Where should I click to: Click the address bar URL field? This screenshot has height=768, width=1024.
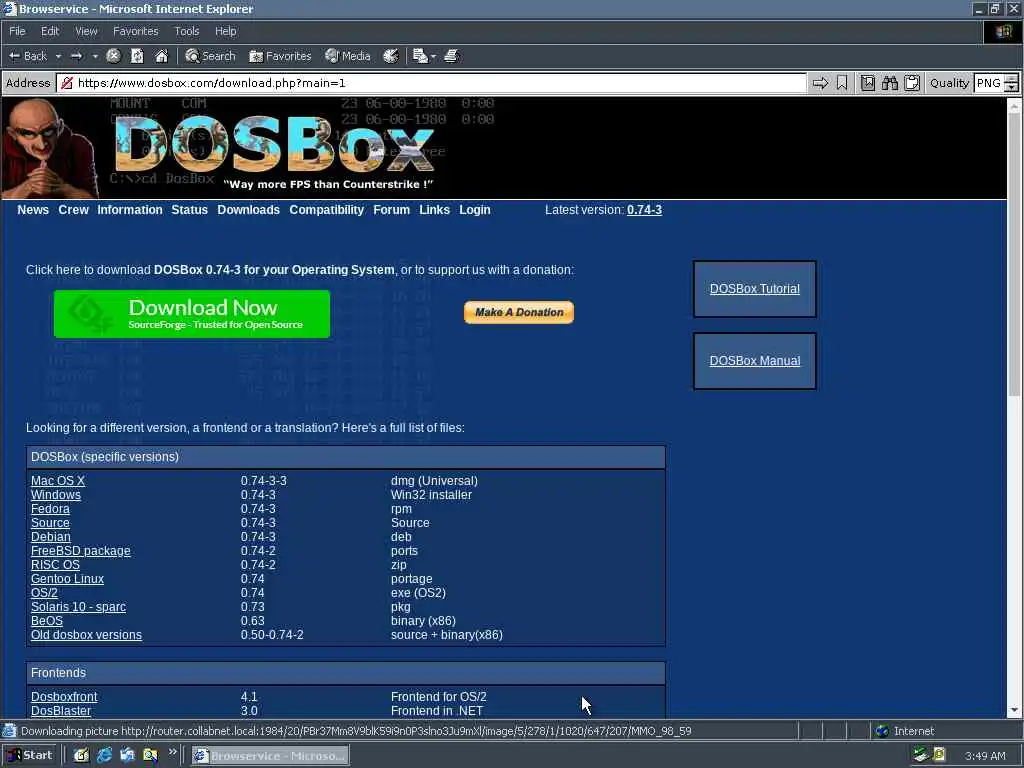[432, 83]
